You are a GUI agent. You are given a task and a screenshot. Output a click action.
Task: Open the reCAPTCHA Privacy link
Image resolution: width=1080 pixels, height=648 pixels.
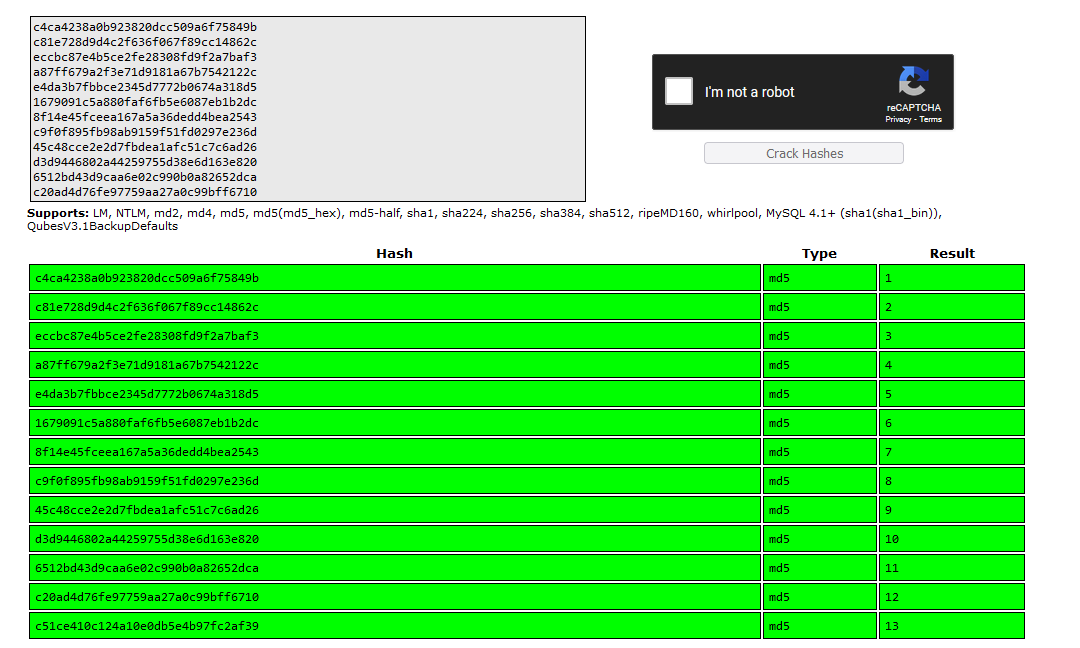tap(897, 119)
